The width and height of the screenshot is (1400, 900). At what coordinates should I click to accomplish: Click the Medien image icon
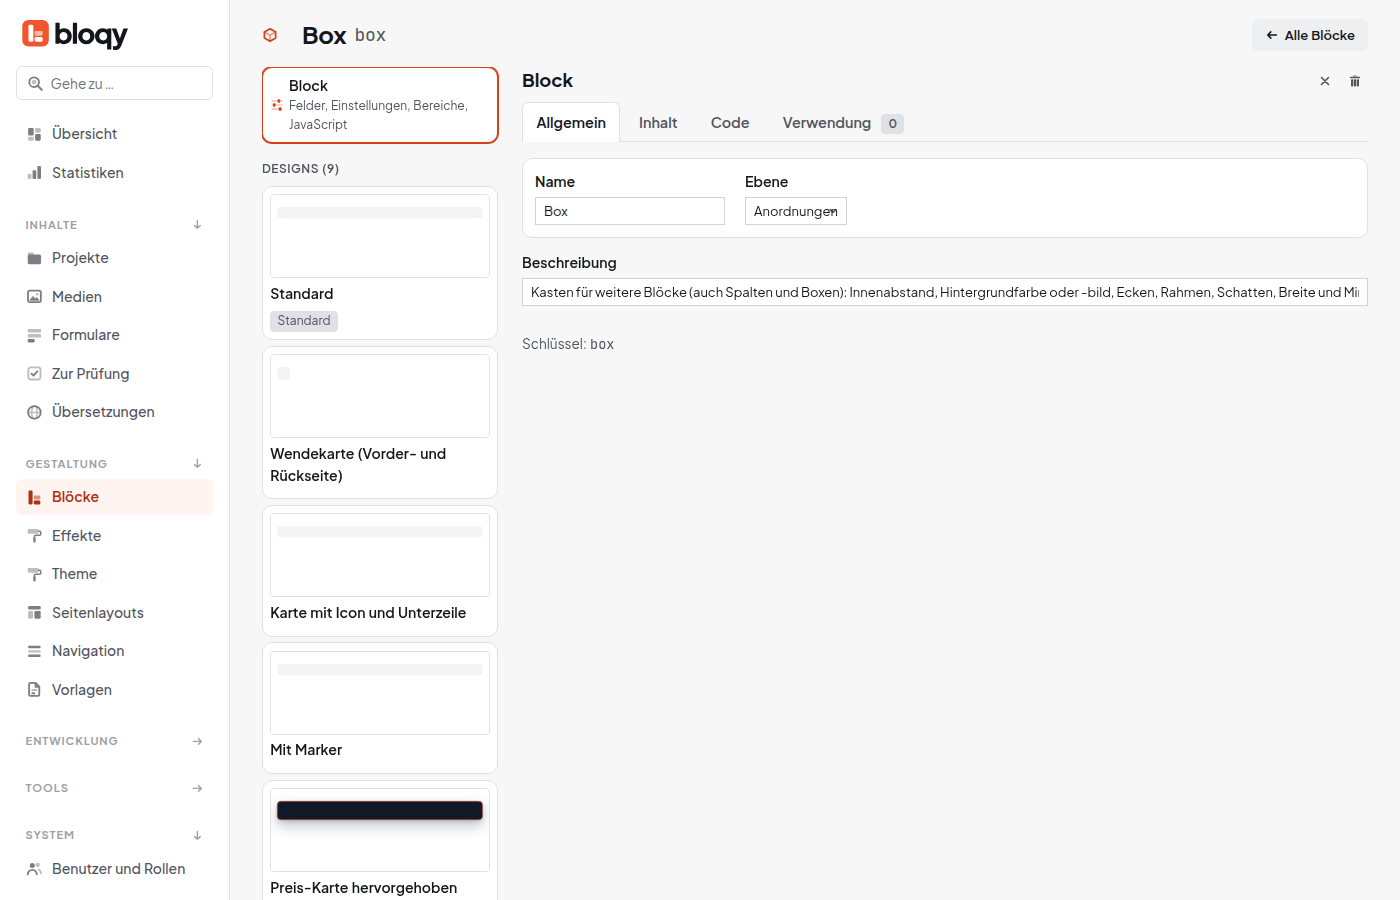coord(34,297)
